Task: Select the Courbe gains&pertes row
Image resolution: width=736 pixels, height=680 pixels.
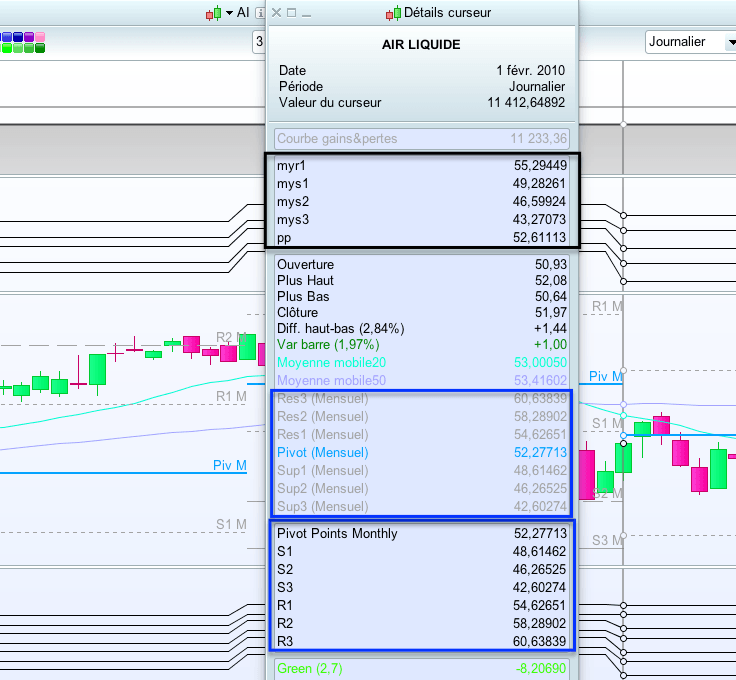Action: pyautogui.click(x=422, y=138)
